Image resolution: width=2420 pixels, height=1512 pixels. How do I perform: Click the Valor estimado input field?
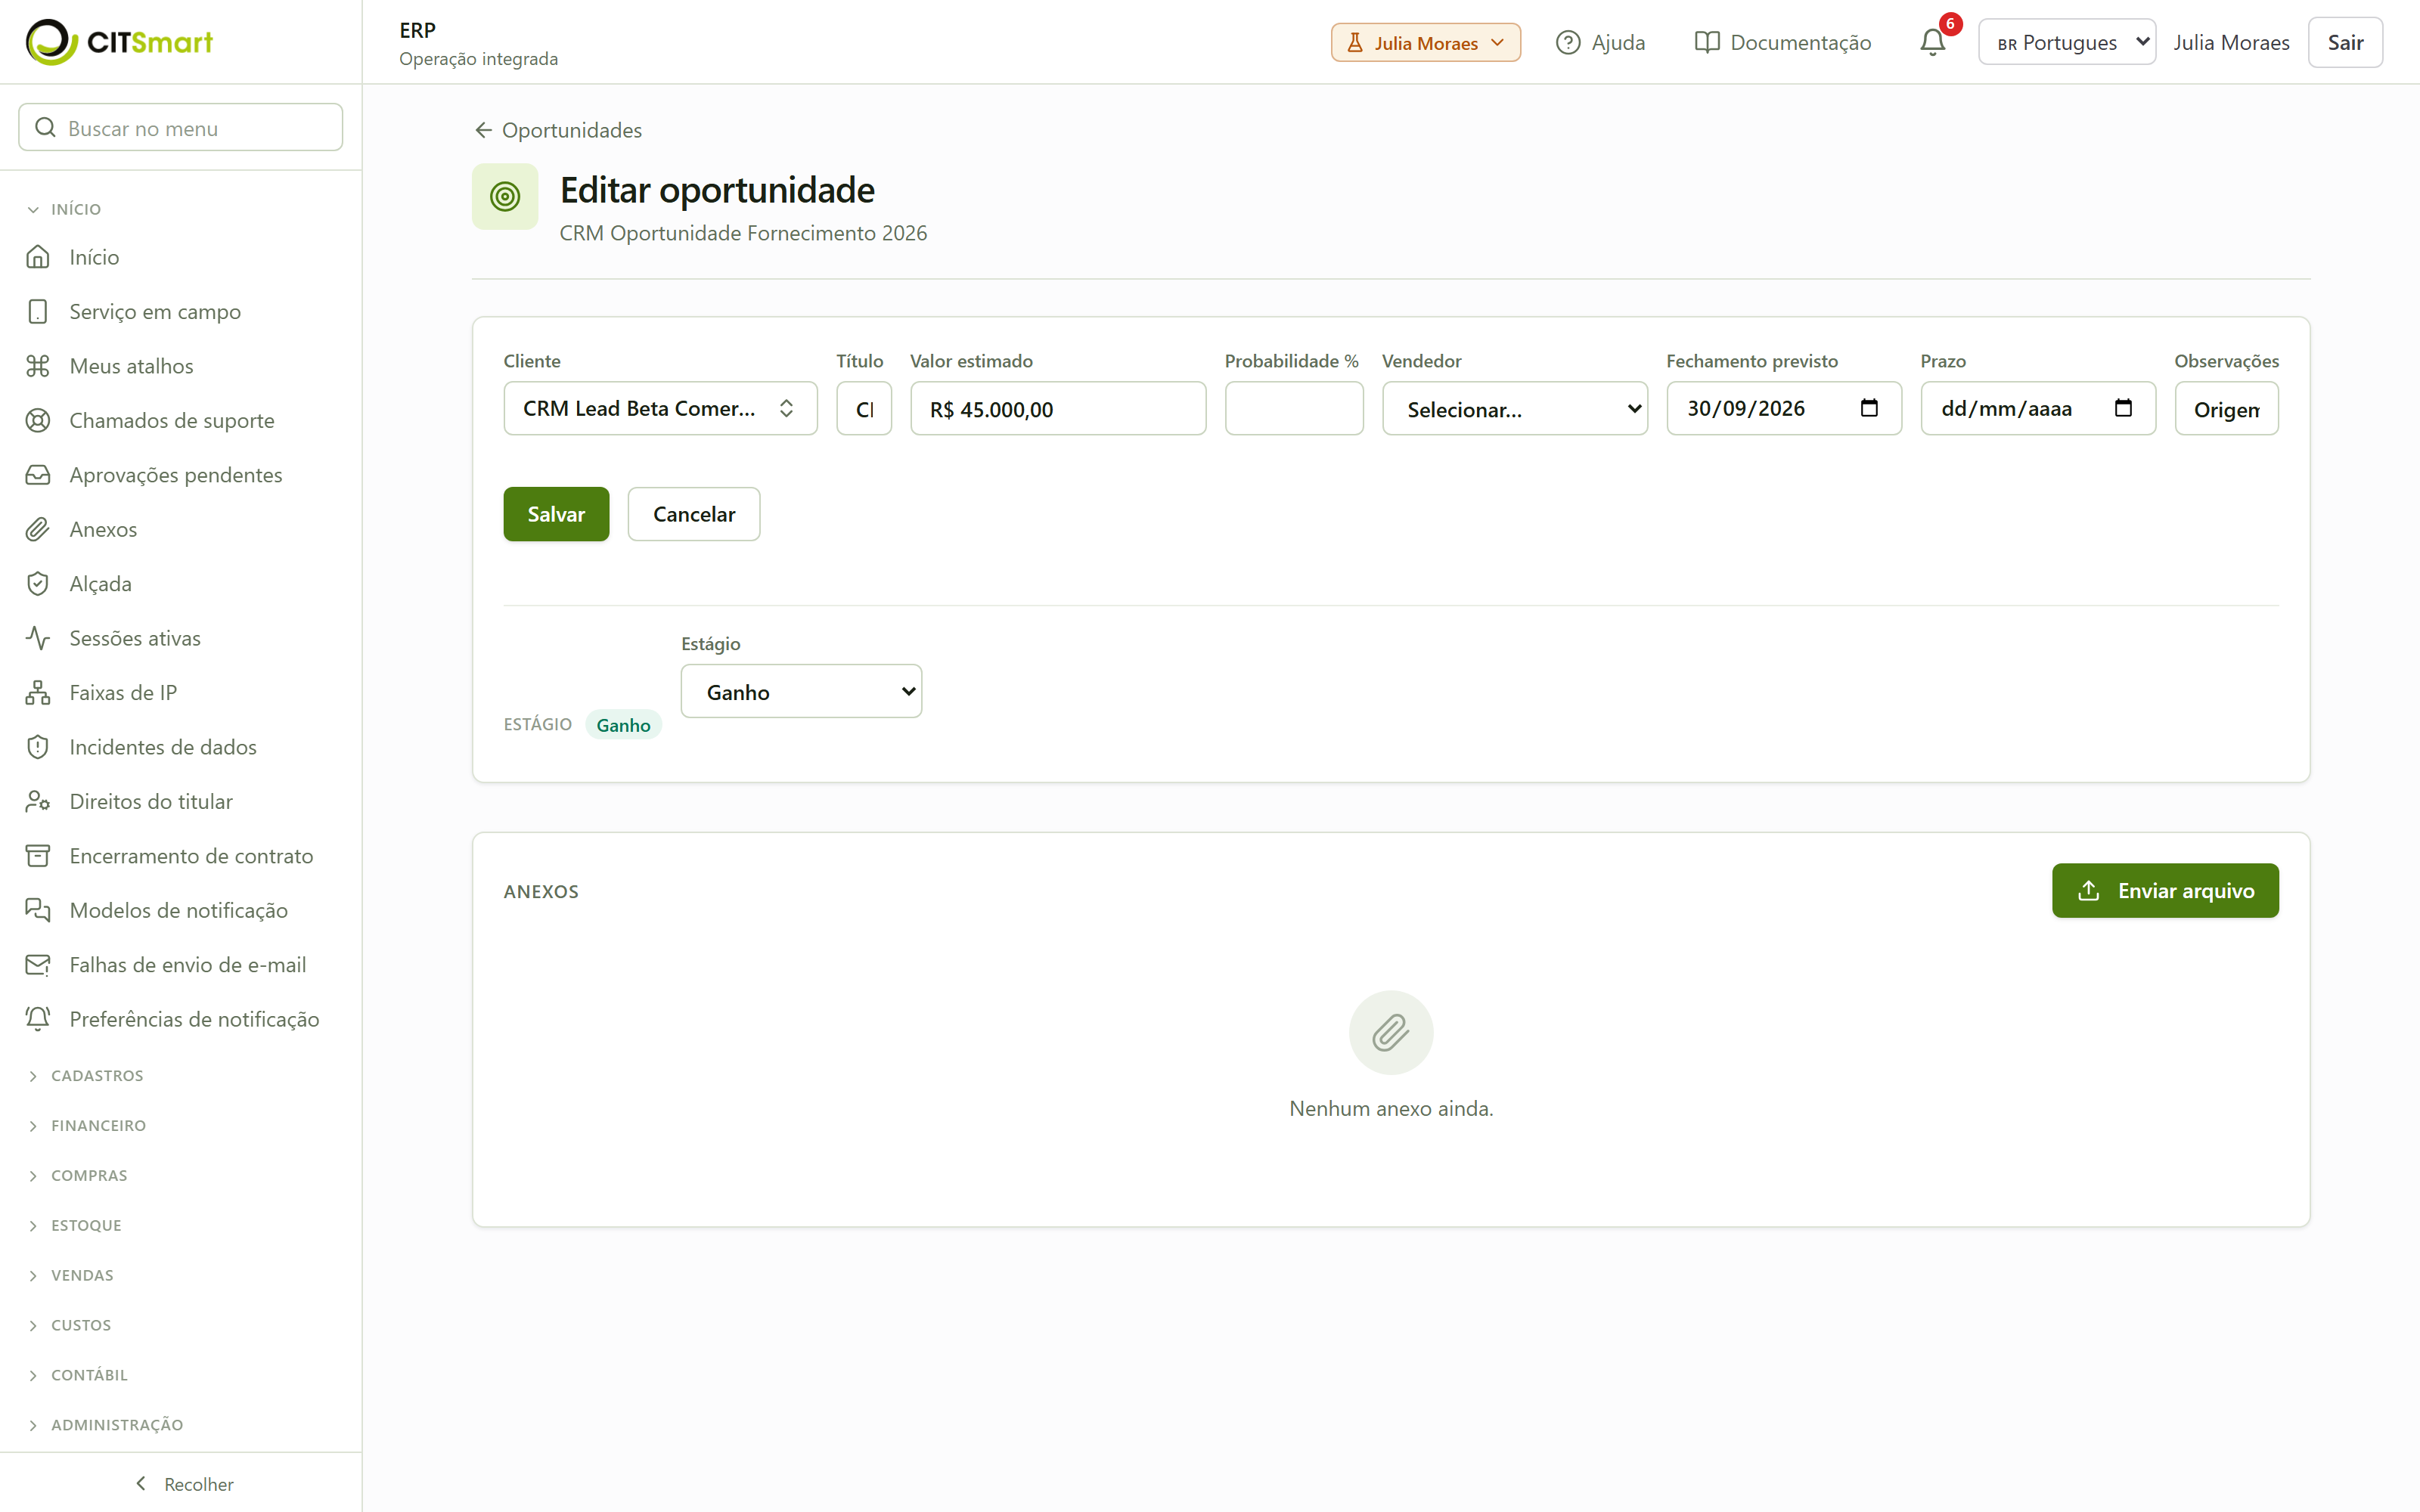pyautogui.click(x=1058, y=408)
